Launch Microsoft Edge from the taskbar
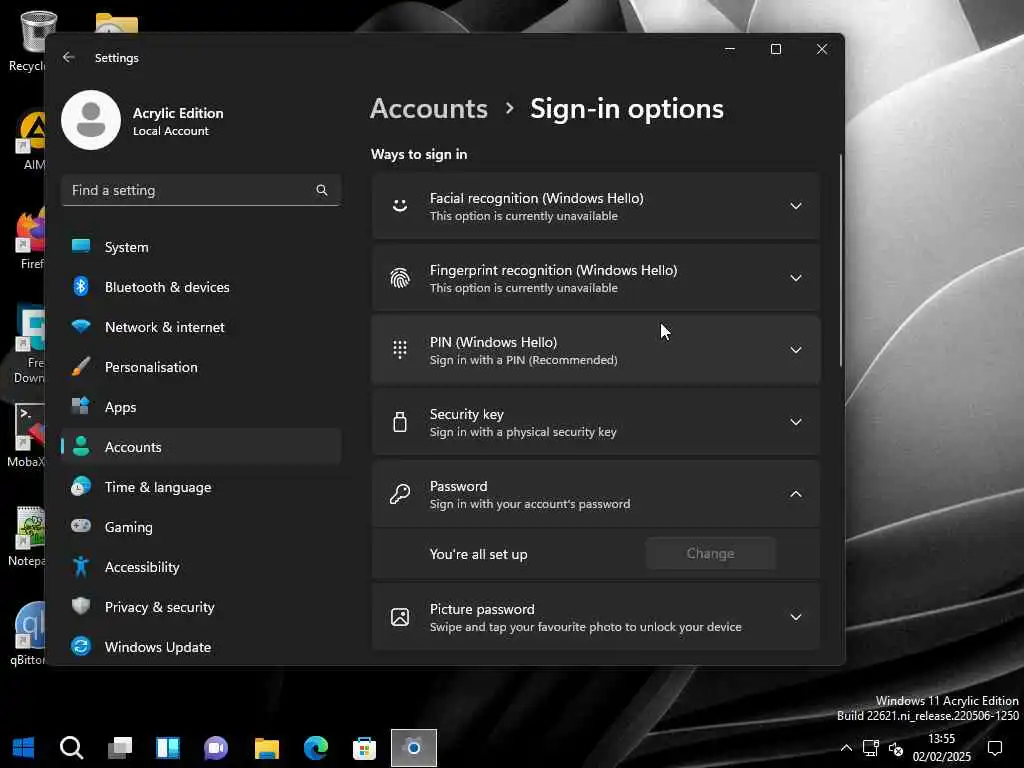Screen dimensions: 1024x768 (316, 748)
